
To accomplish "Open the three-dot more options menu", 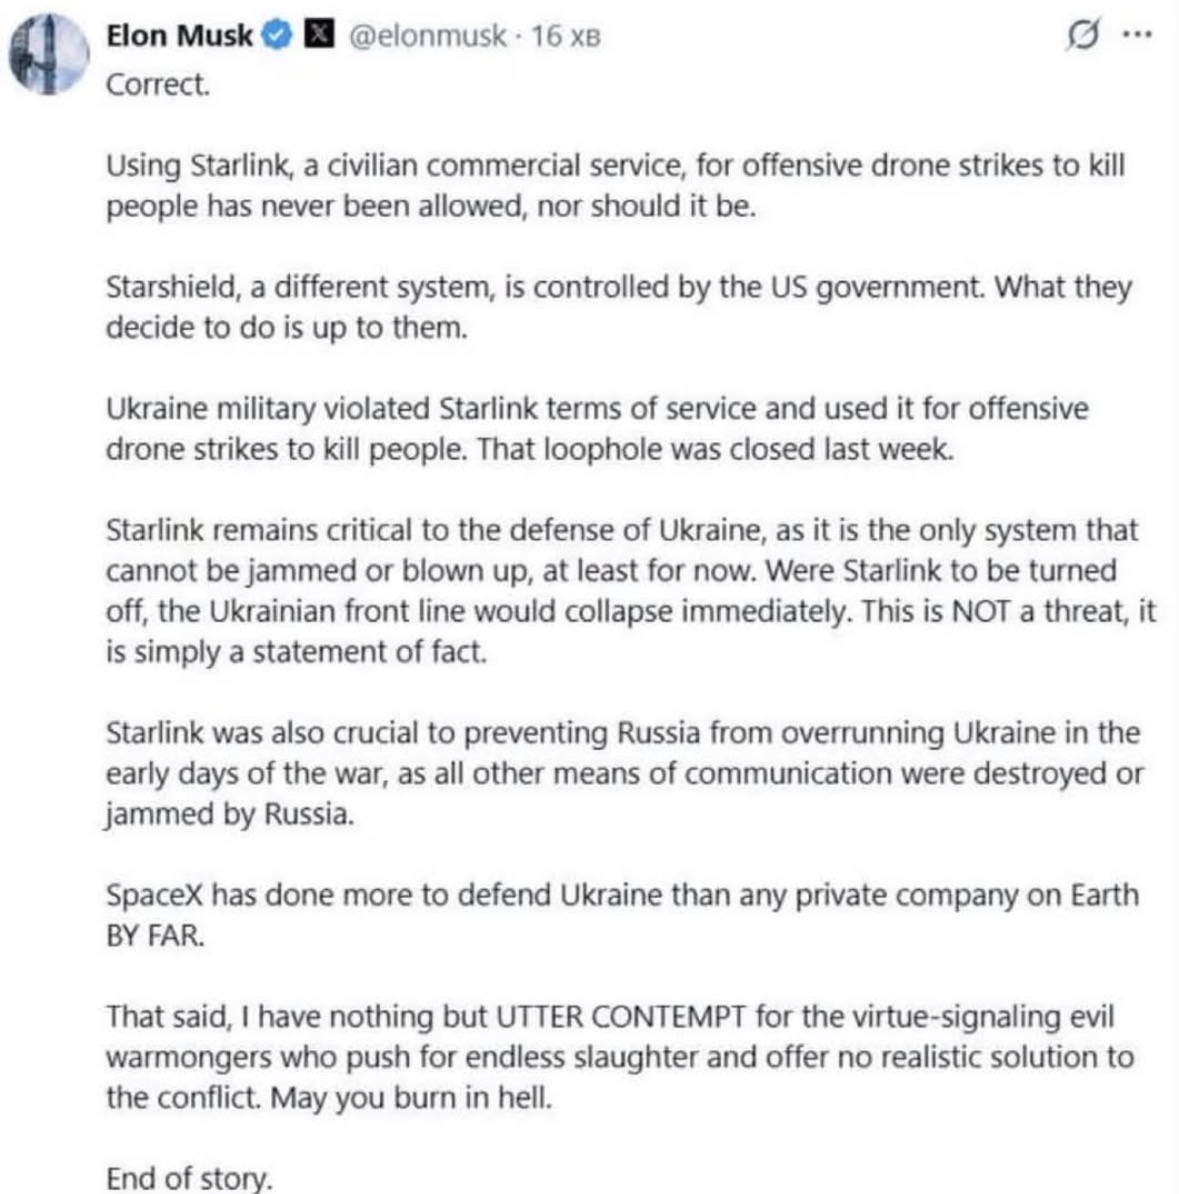I will coord(1138,34).
